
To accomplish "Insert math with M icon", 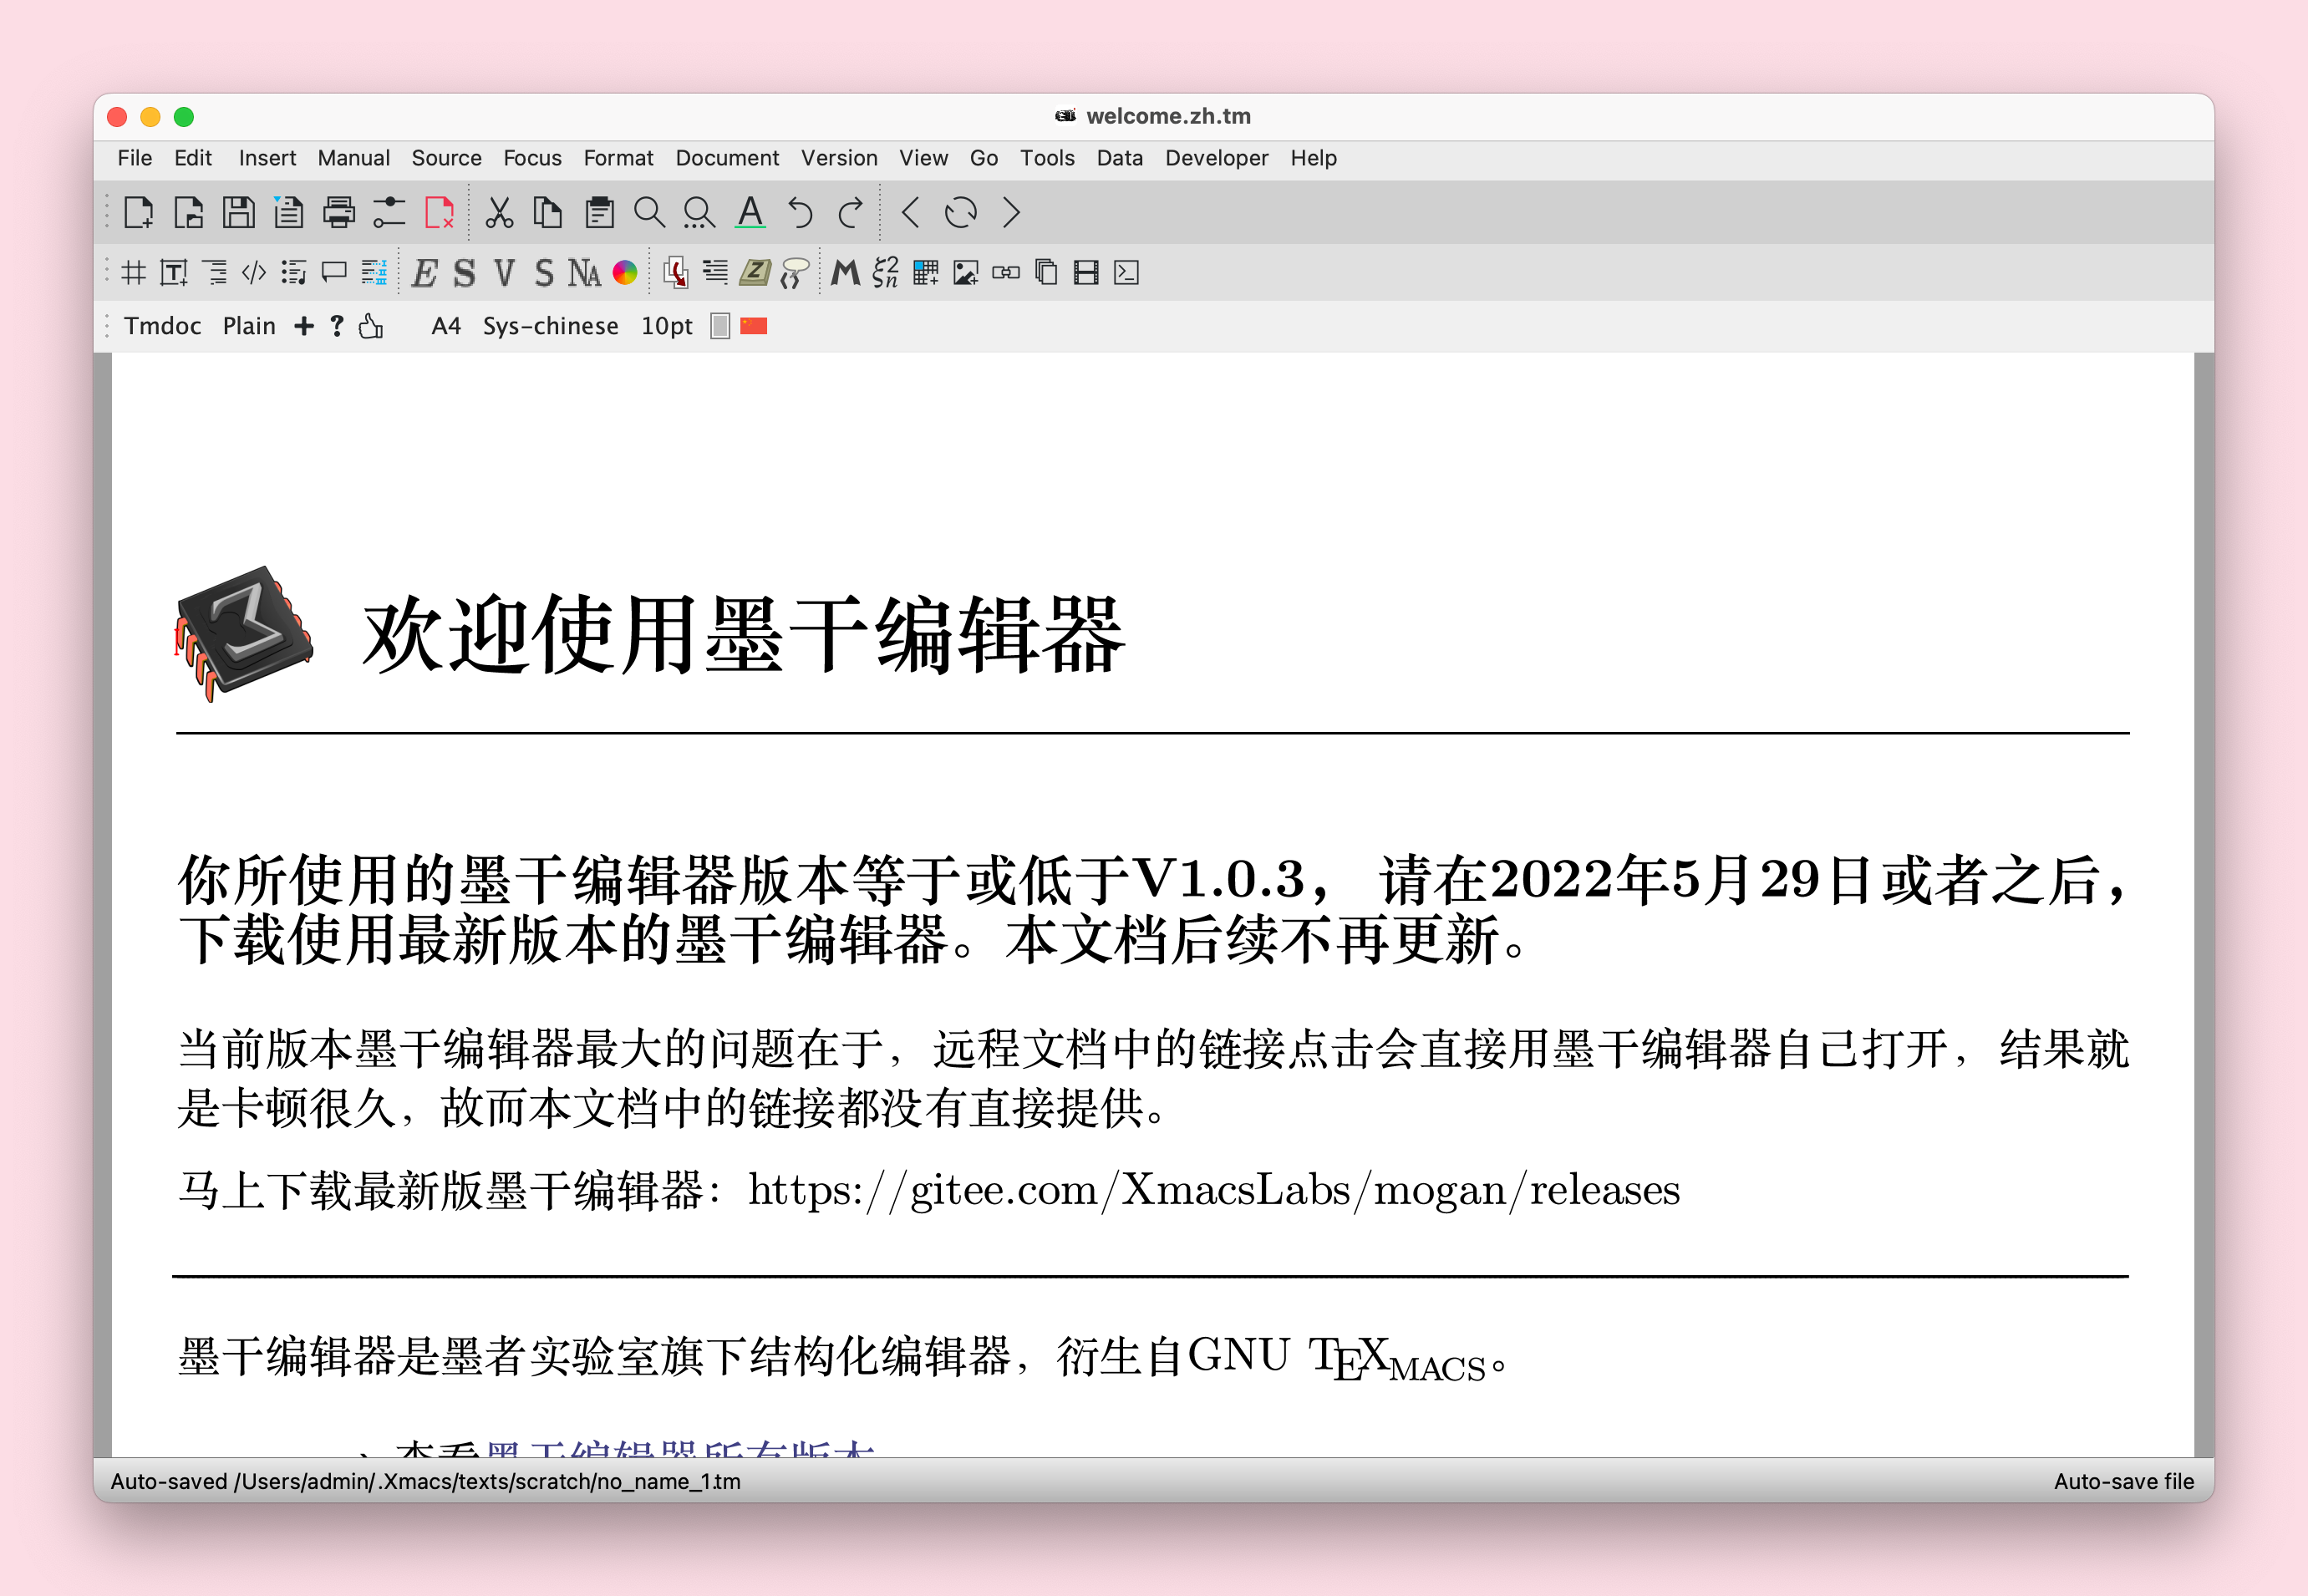I will point(846,272).
